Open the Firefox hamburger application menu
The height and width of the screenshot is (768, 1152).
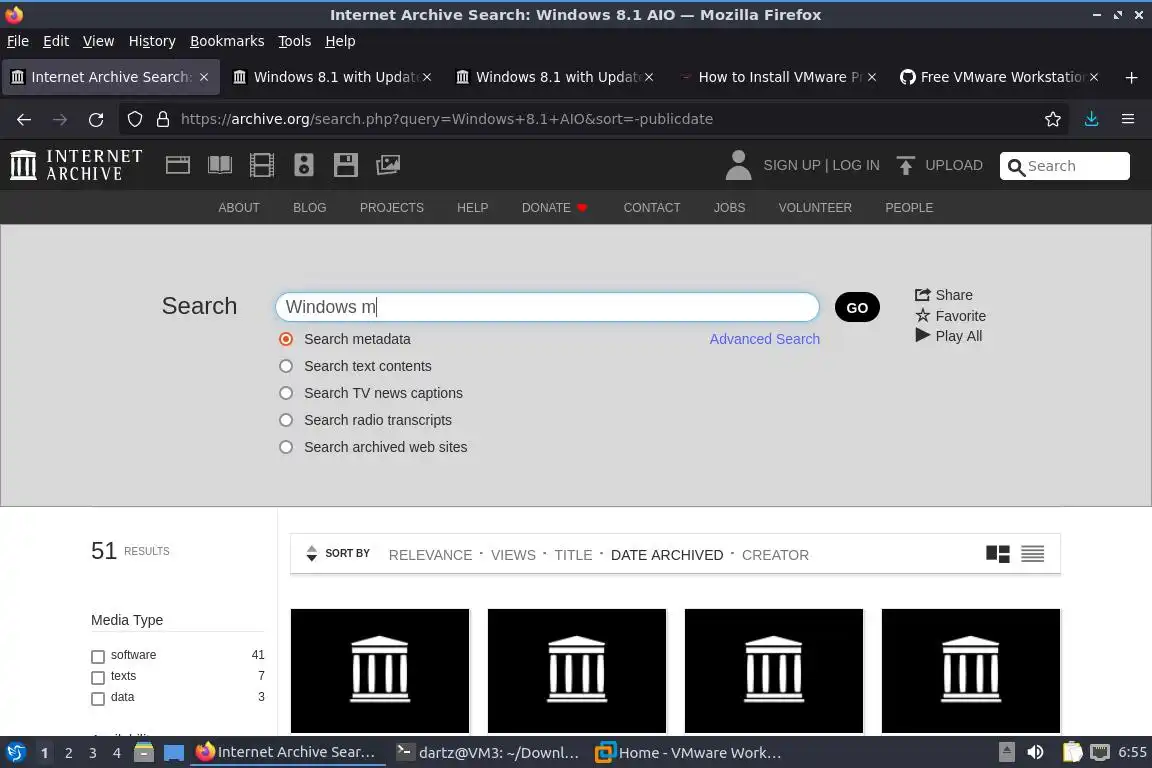pos(1128,119)
